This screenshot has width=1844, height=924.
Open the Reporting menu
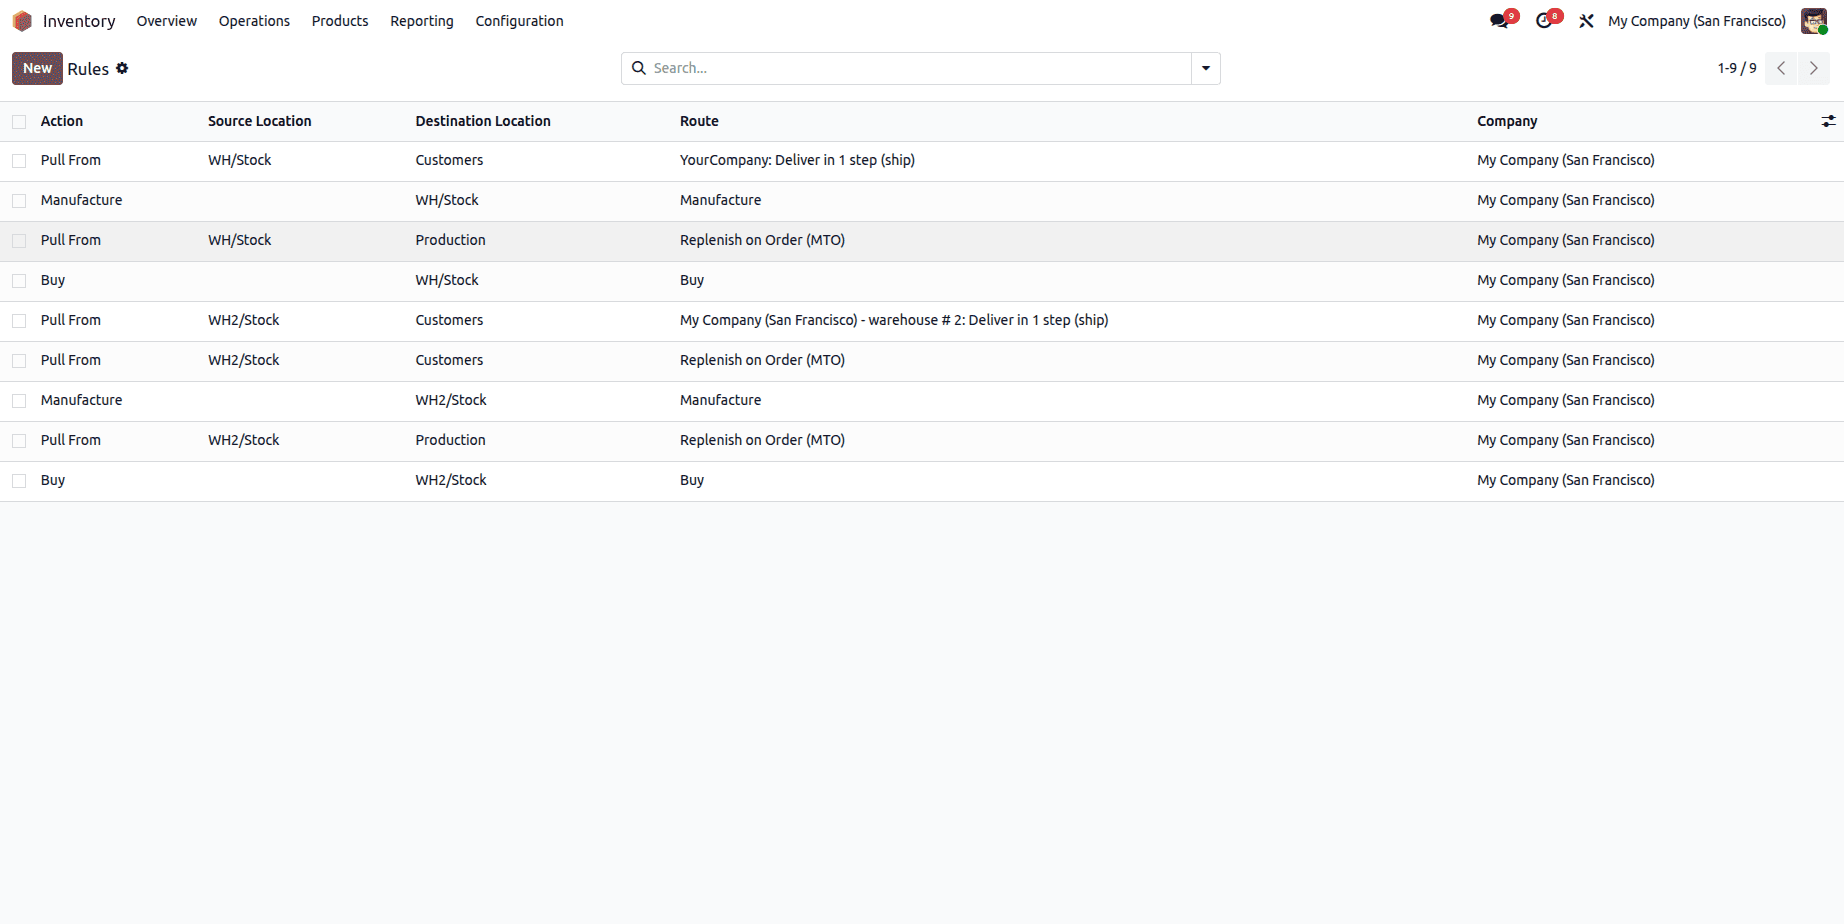pos(421,21)
